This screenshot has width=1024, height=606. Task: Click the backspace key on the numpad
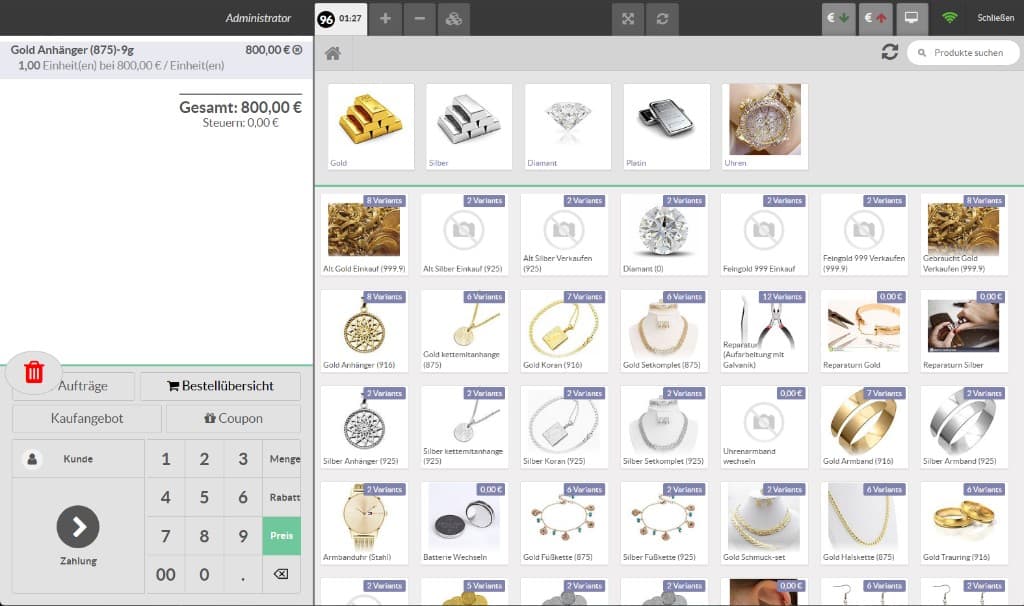281,574
